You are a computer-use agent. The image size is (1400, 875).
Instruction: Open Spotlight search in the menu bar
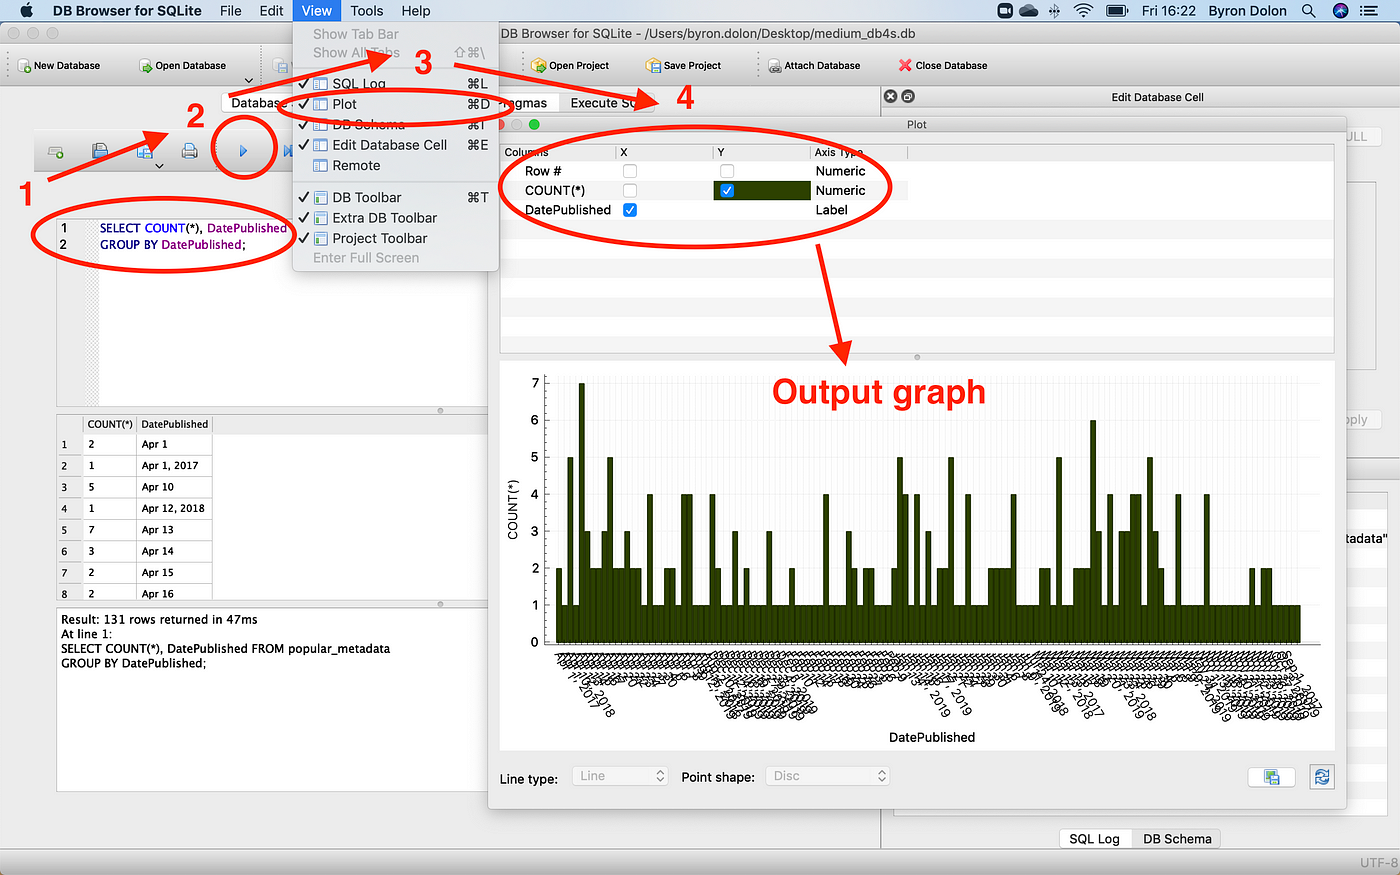click(x=1308, y=11)
